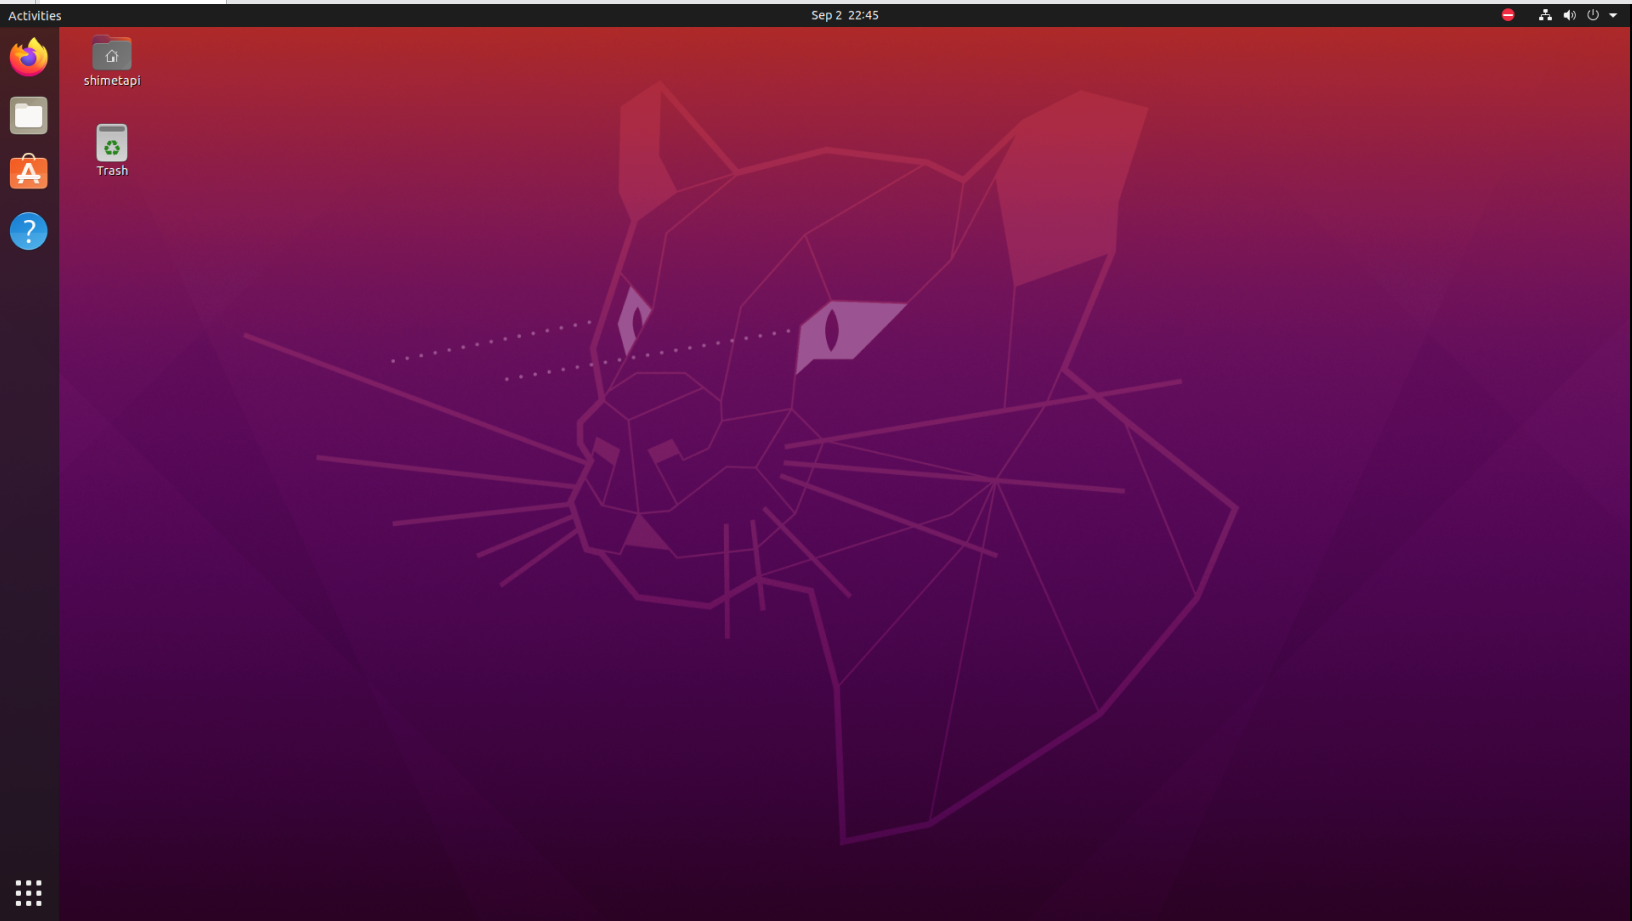The width and height of the screenshot is (1632, 921).
Task: Click the "Trash" label text
Action: [112, 171]
